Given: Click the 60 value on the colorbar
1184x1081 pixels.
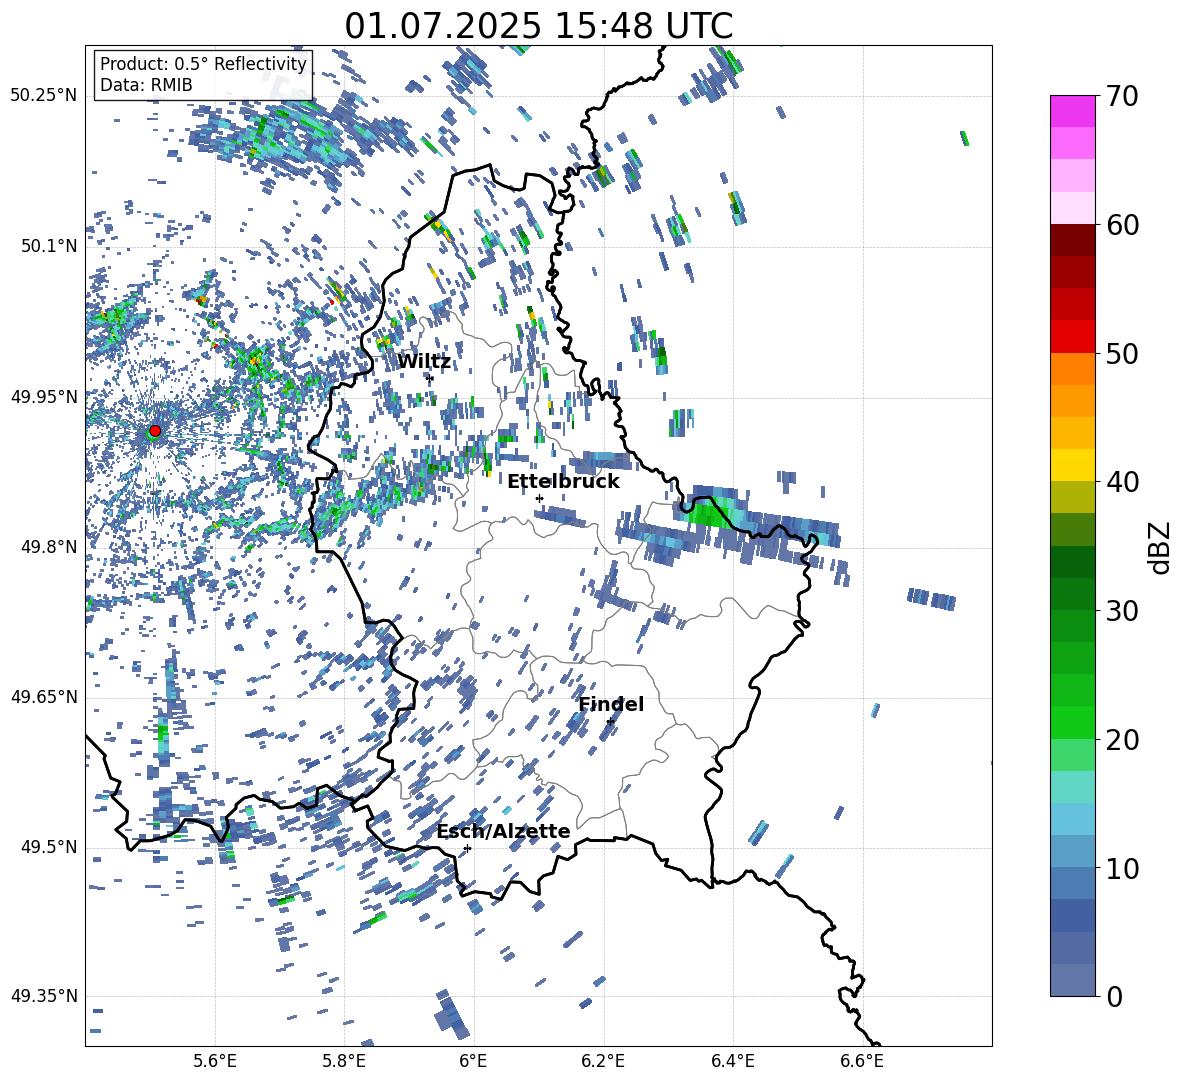Looking at the screenshot, I should [x=1122, y=225].
